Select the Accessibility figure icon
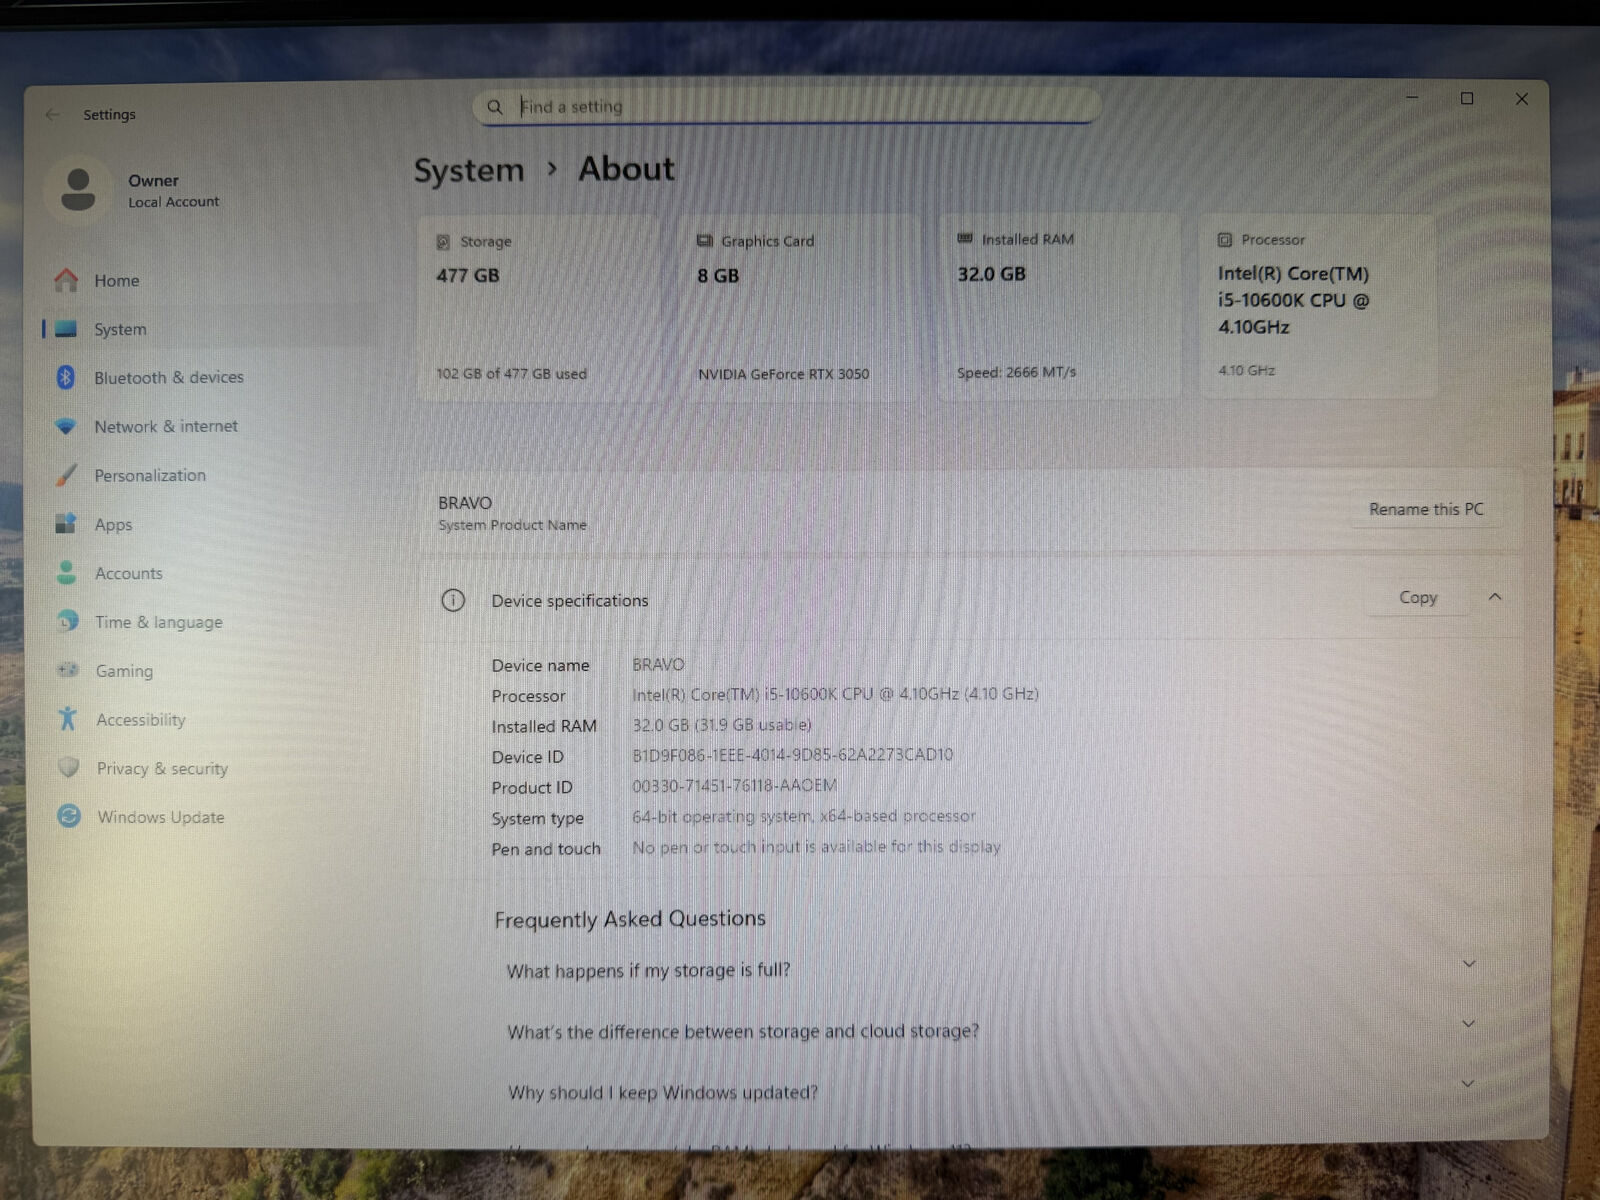1600x1200 pixels. pos(67,719)
